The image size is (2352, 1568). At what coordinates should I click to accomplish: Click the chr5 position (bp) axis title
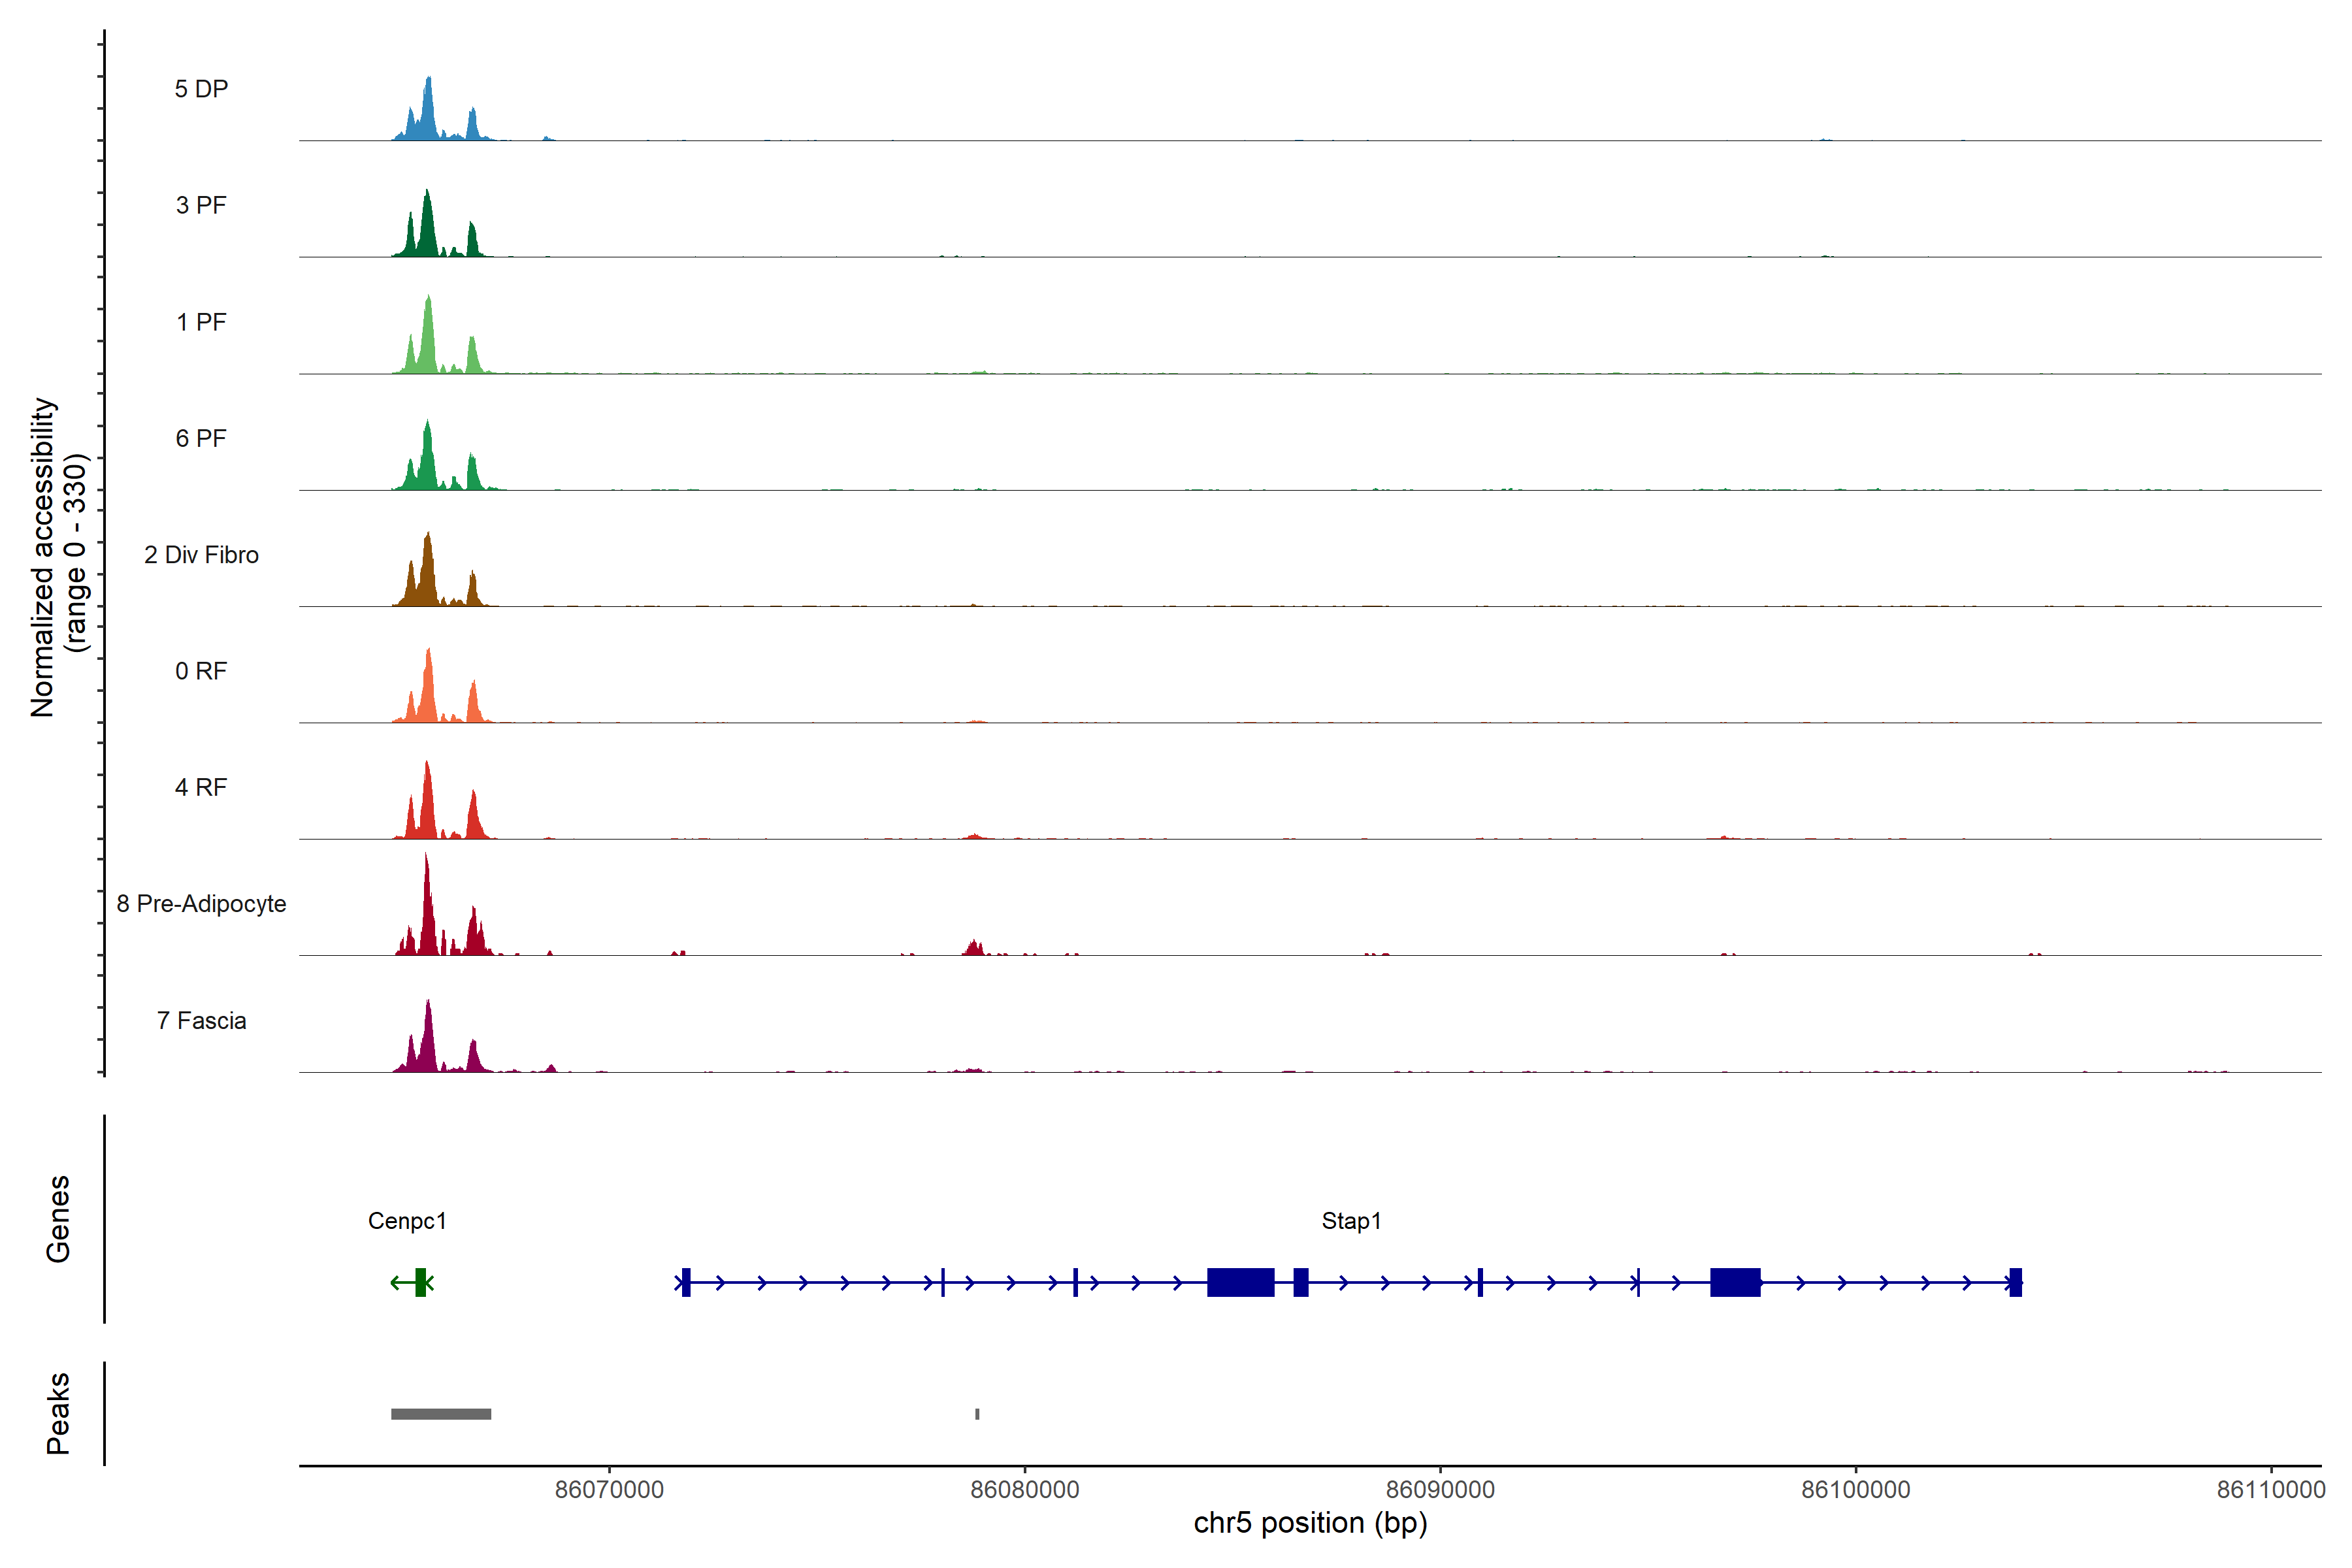pos(1310,1523)
